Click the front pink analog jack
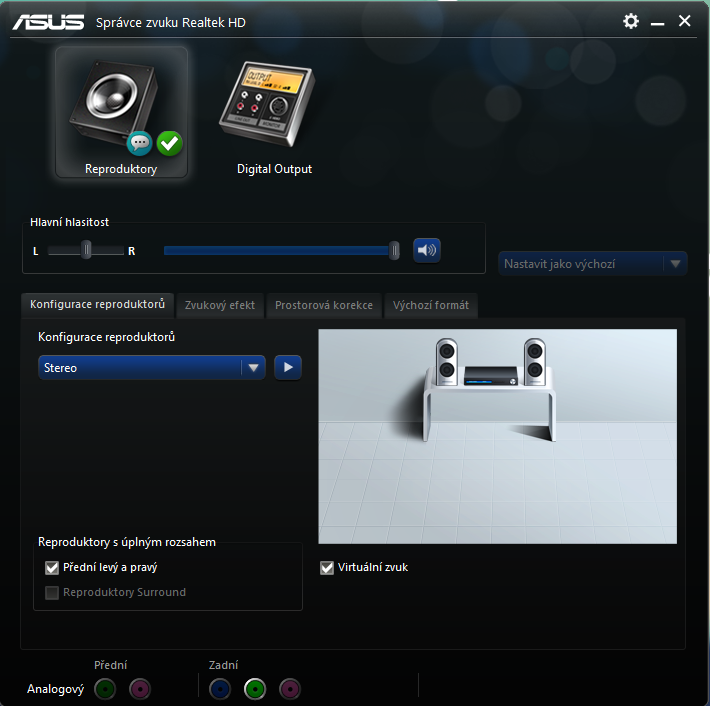Viewport: 710px width, 706px height. tap(140, 689)
